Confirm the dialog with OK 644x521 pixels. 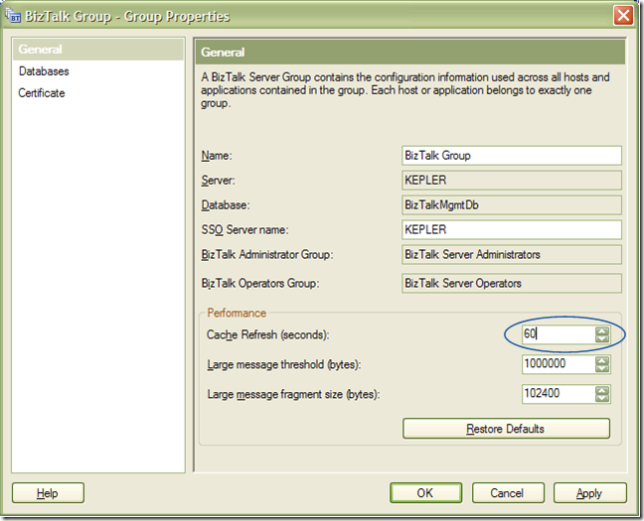point(426,493)
